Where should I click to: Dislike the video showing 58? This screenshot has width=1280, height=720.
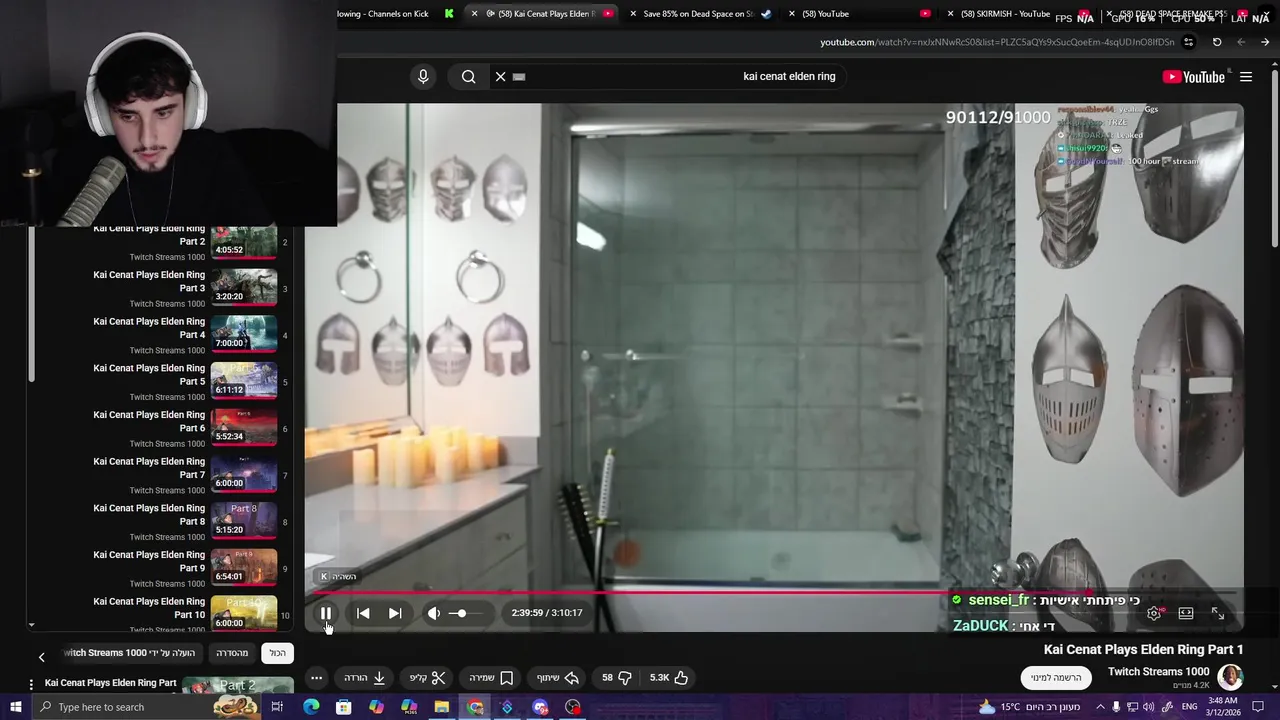pyautogui.click(x=617, y=677)
